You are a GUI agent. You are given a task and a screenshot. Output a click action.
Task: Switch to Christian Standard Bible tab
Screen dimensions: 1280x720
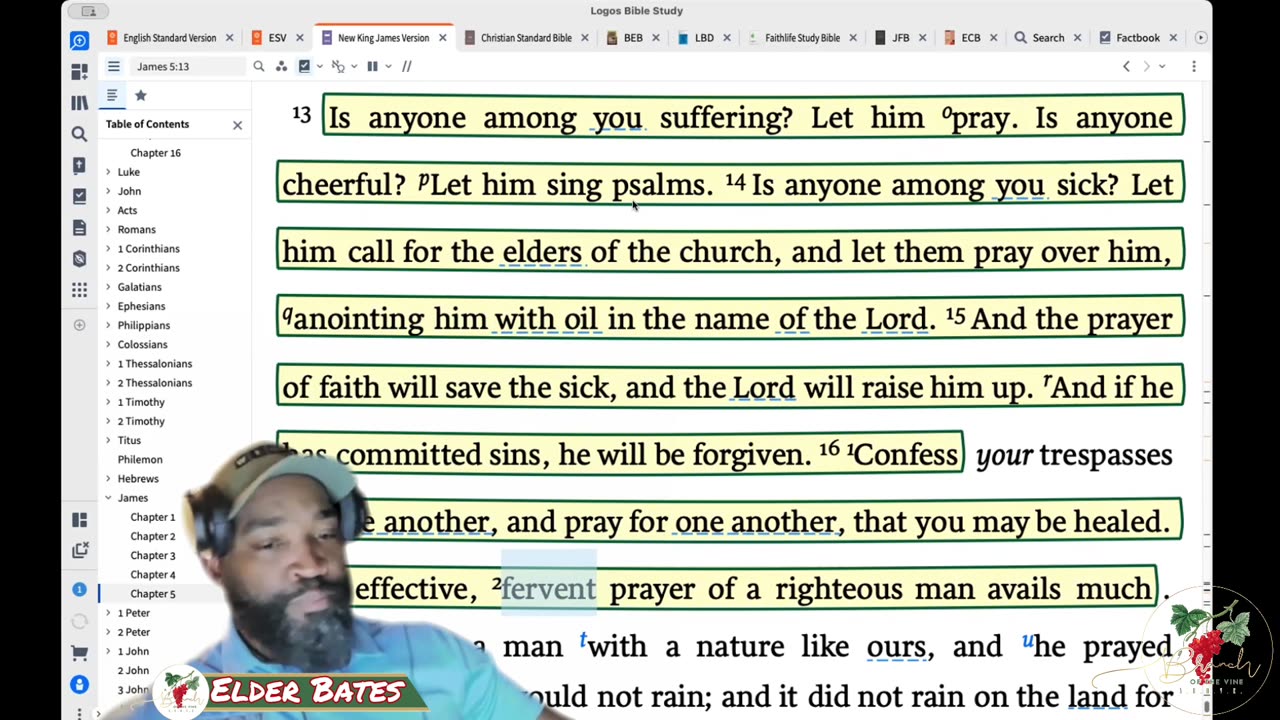[526, 38]
